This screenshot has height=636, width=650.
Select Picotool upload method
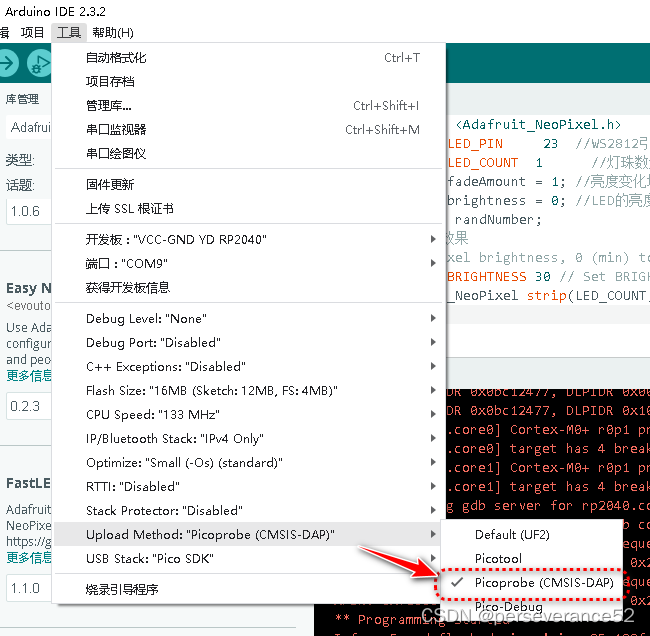pyautogui.click(x=532, y=559)
